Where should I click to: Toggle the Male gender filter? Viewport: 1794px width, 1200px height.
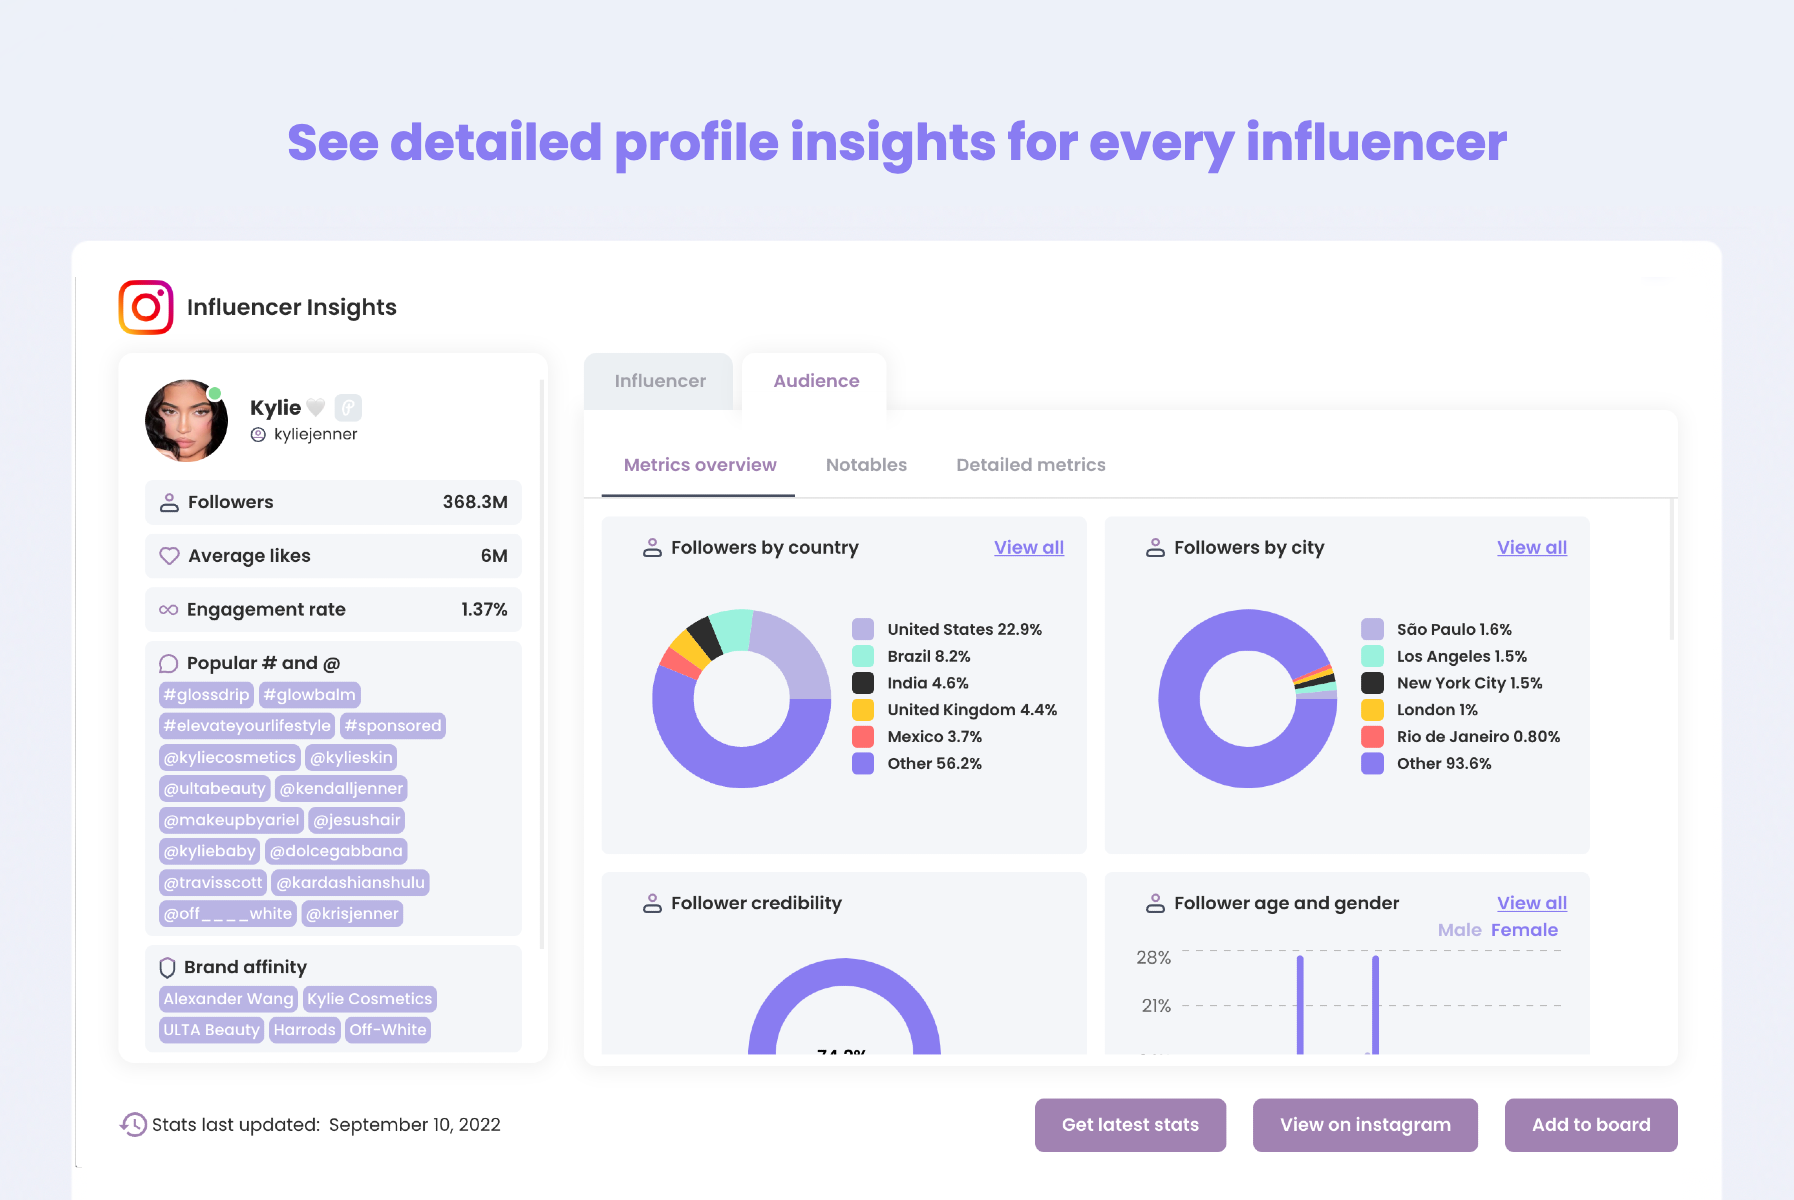point(1459,930)
